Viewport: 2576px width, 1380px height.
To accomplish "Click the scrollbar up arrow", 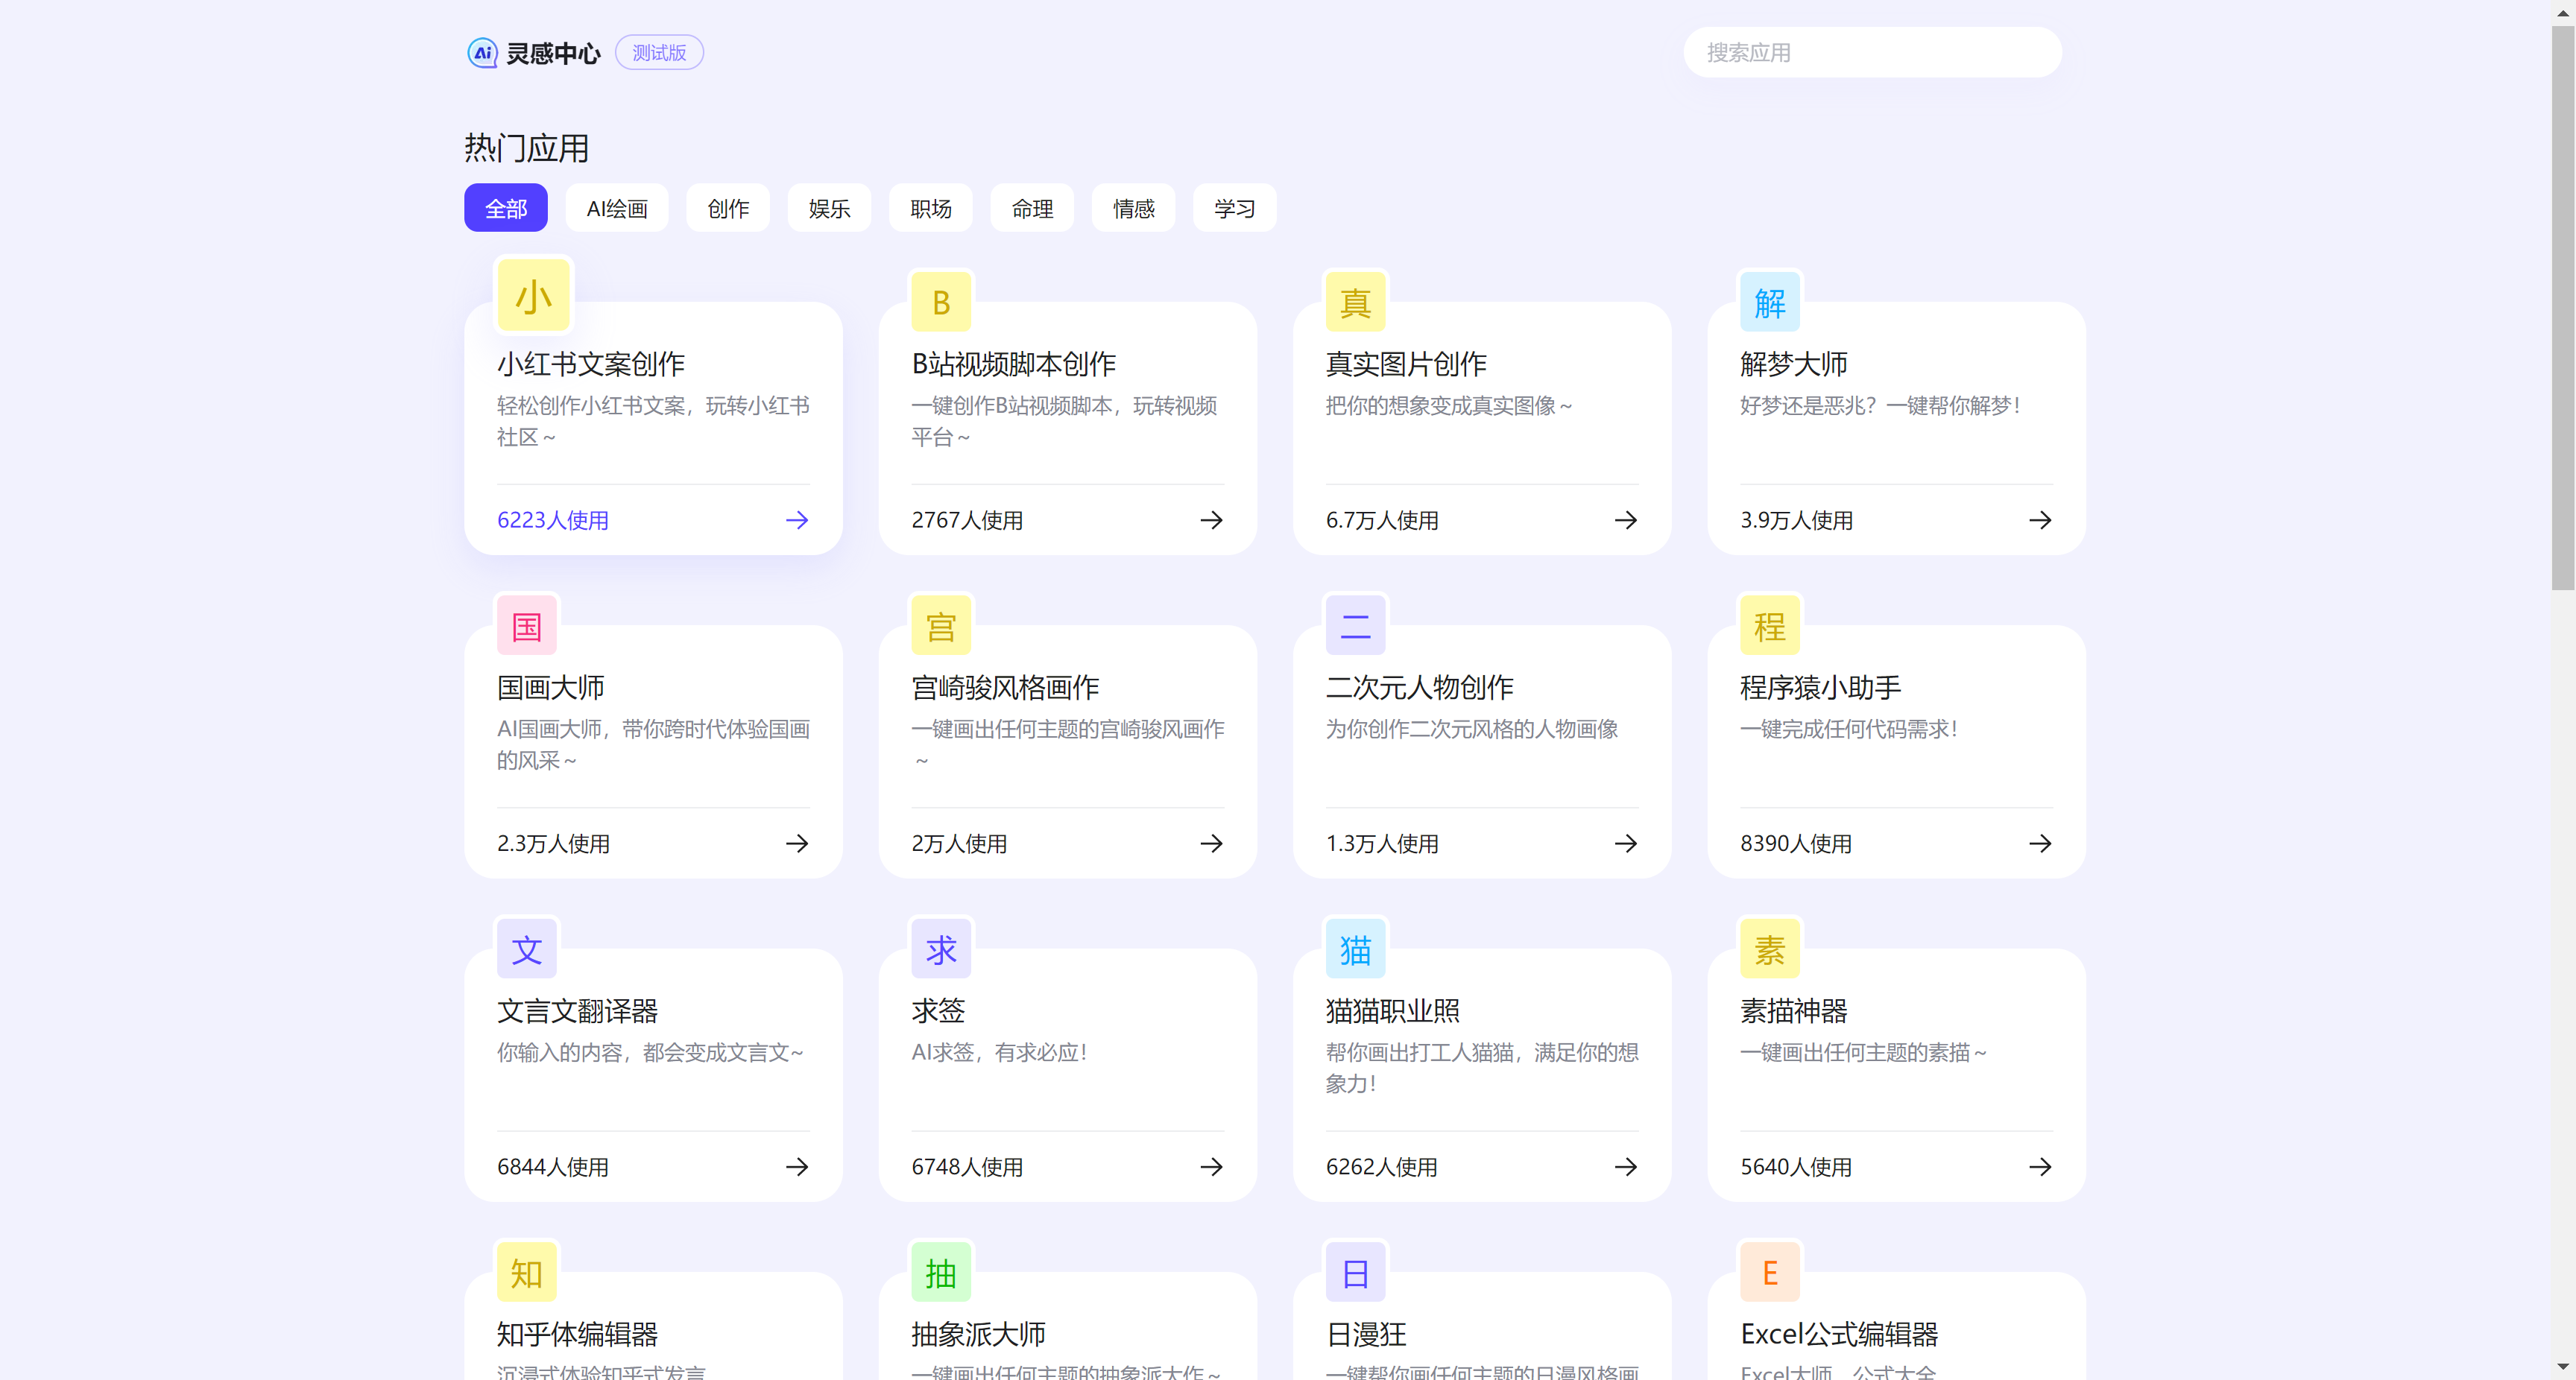I will (x=2562, y=12).
